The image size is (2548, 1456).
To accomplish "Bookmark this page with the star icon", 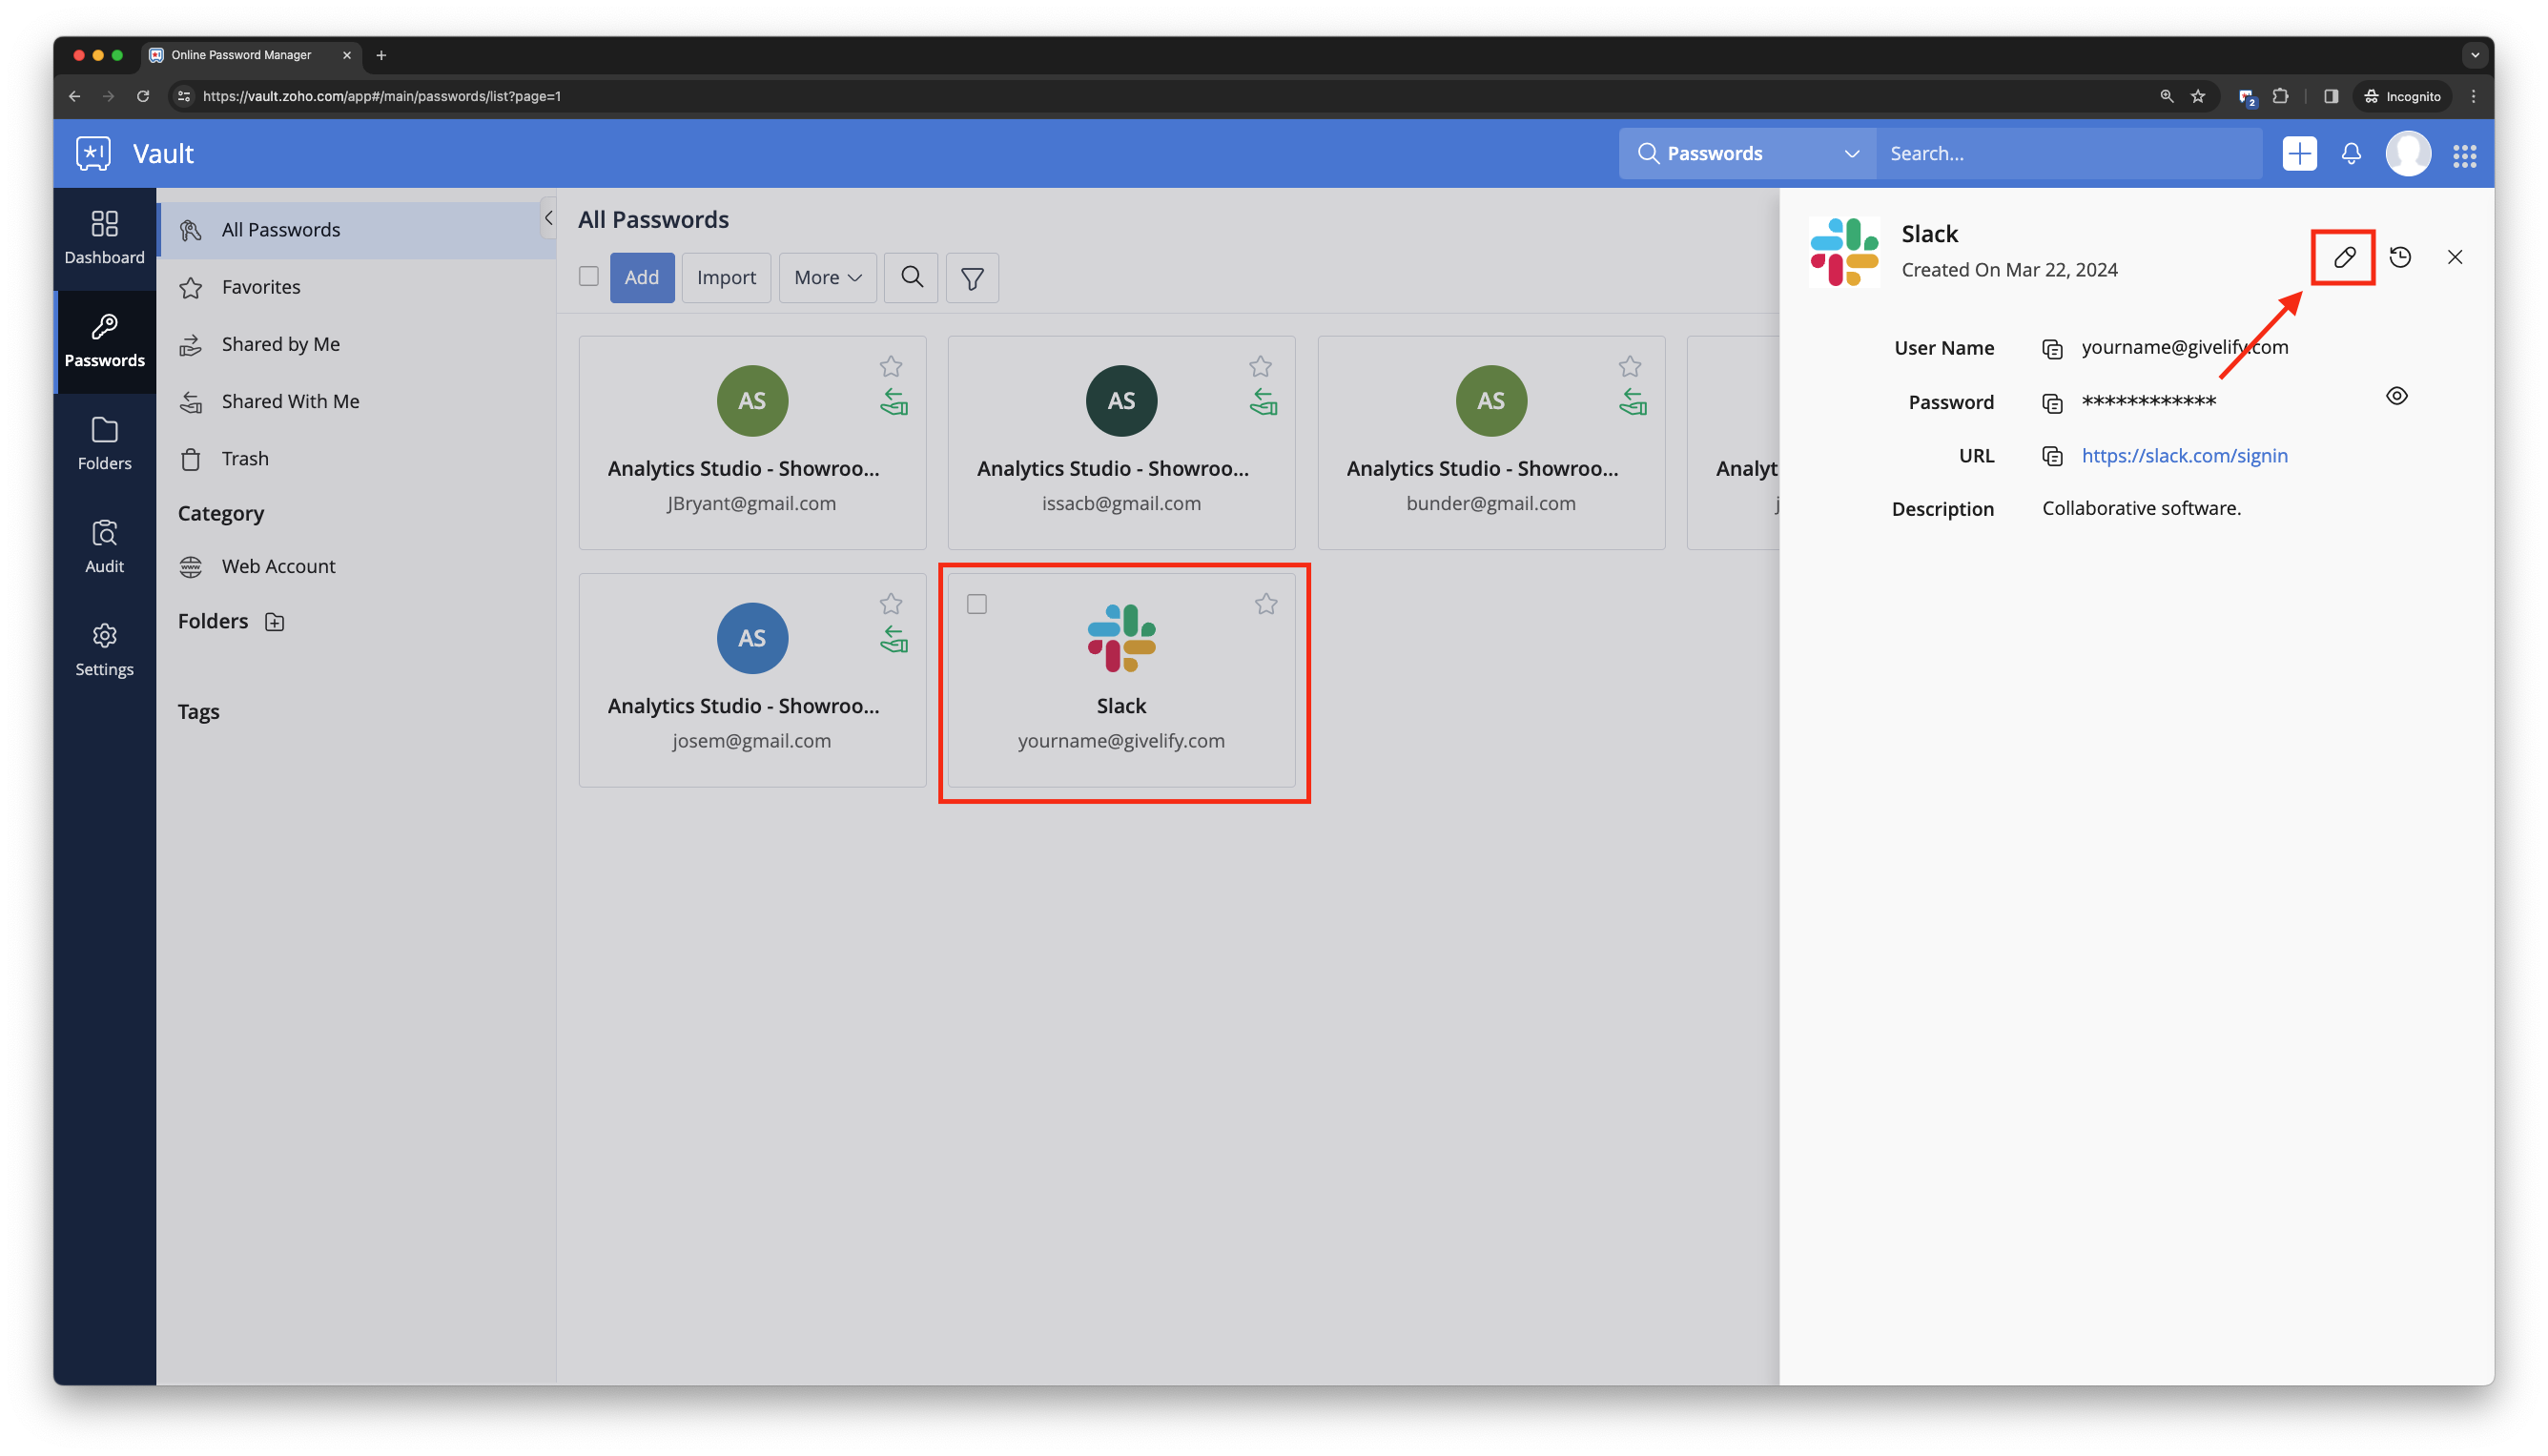I will coord(2197,96).
